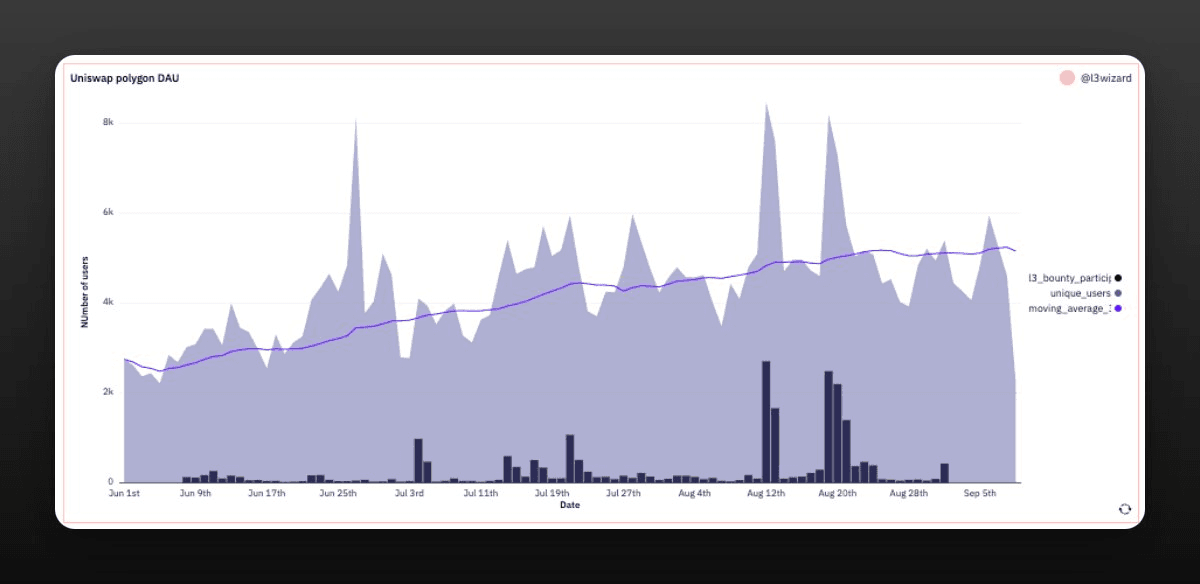Image resolution: width=1200 pixels, height=584 pixels.
Task: Click the Jun 17th date label
Action: (267, 493)
